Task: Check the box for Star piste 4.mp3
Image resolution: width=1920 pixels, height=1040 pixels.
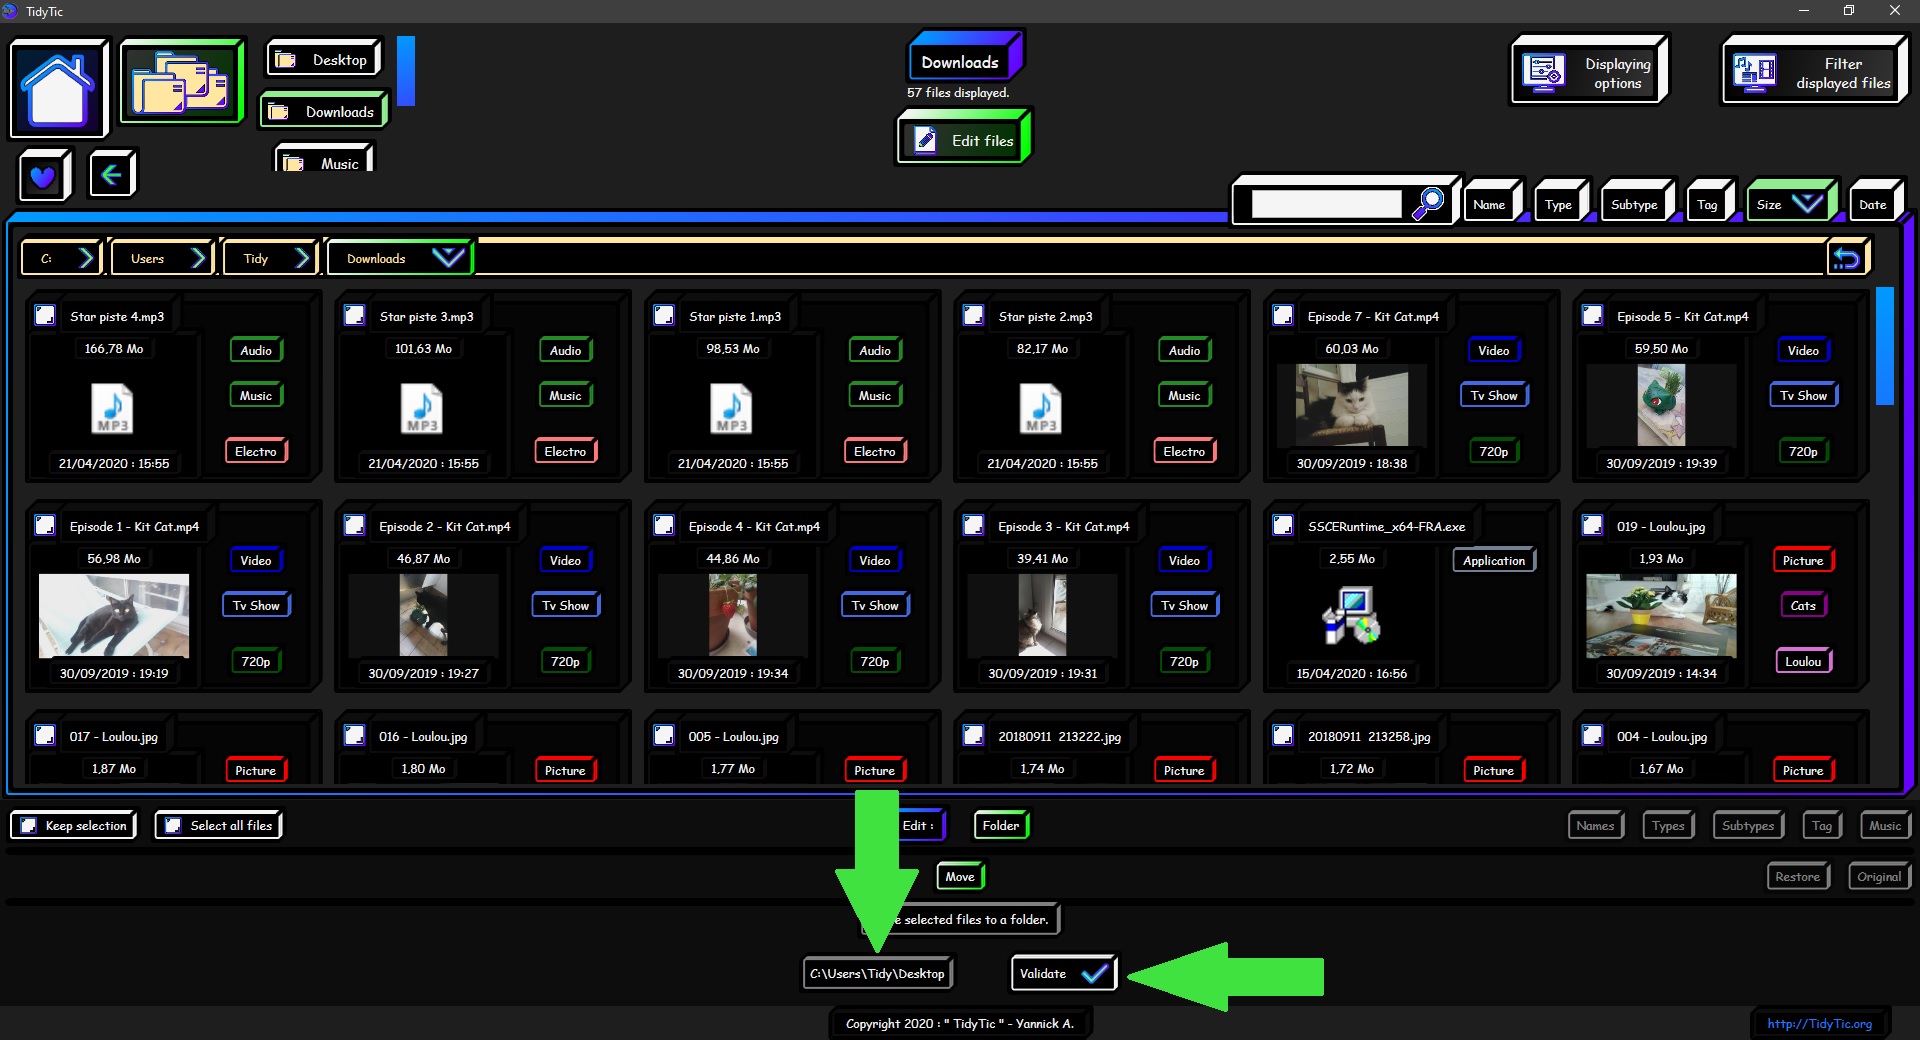Action: [x=45, y=316]
